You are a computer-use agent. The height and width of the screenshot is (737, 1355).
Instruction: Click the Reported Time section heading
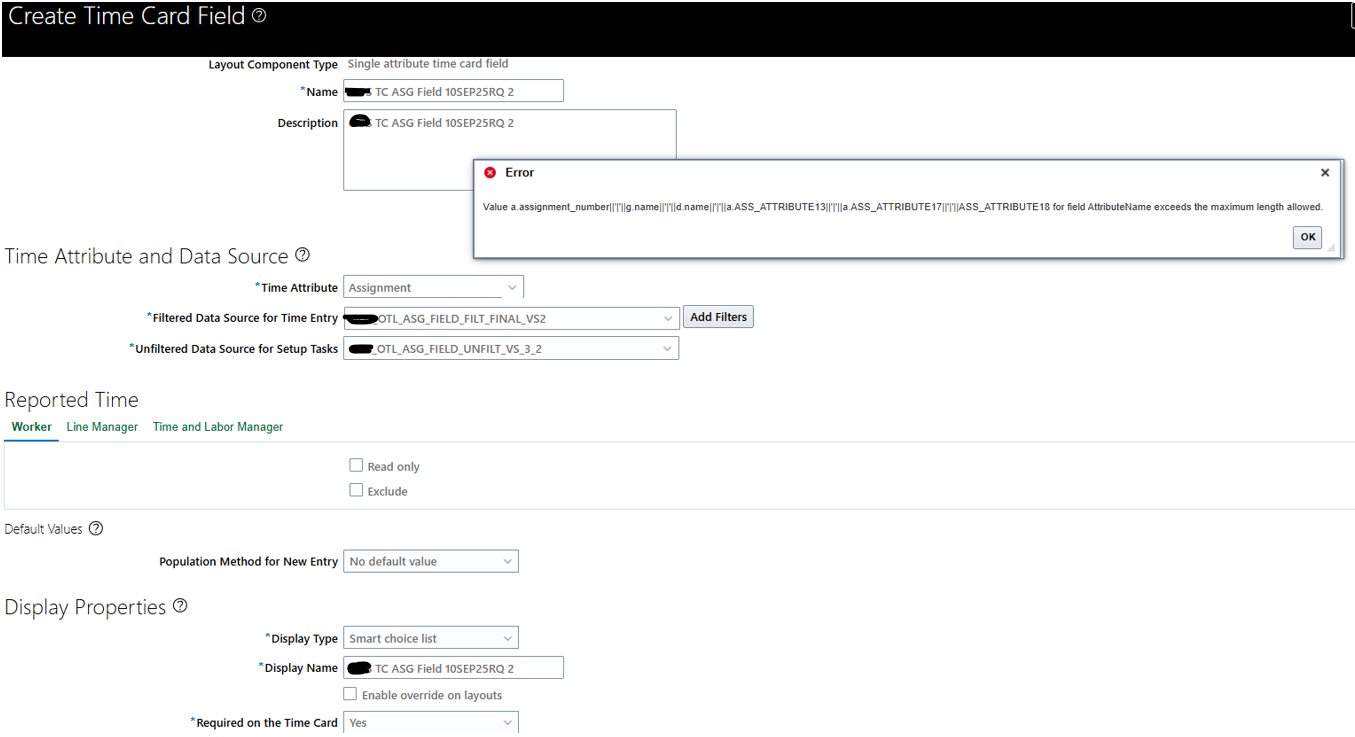pyautogui.click(x=71, y=400)
